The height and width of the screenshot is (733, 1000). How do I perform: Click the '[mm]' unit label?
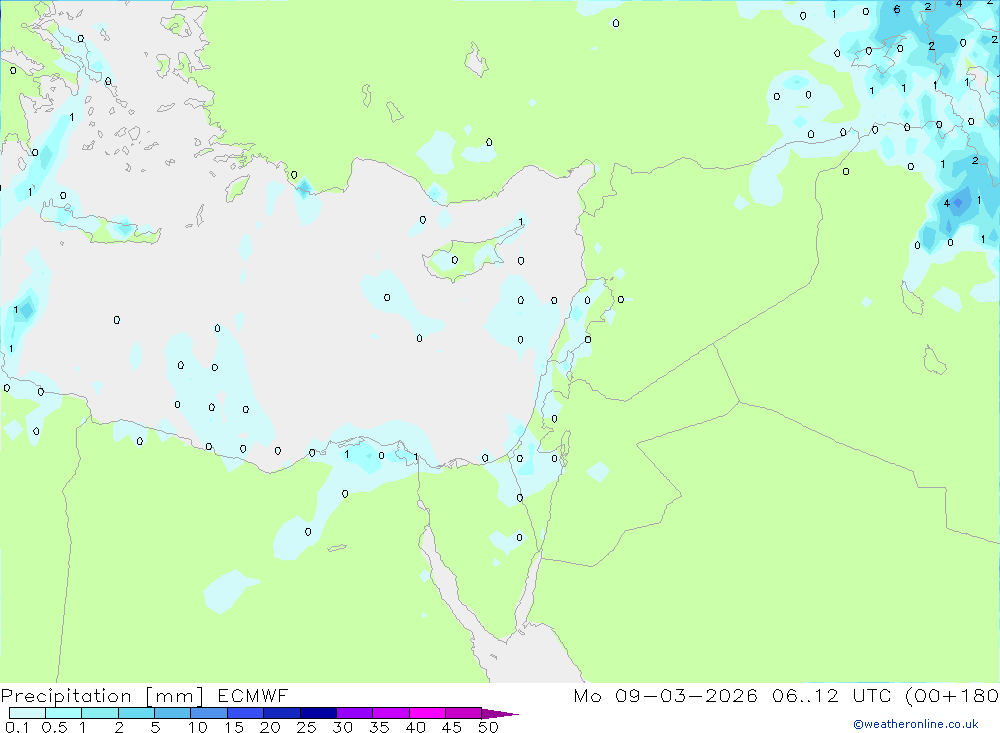[x=174, y=696]
